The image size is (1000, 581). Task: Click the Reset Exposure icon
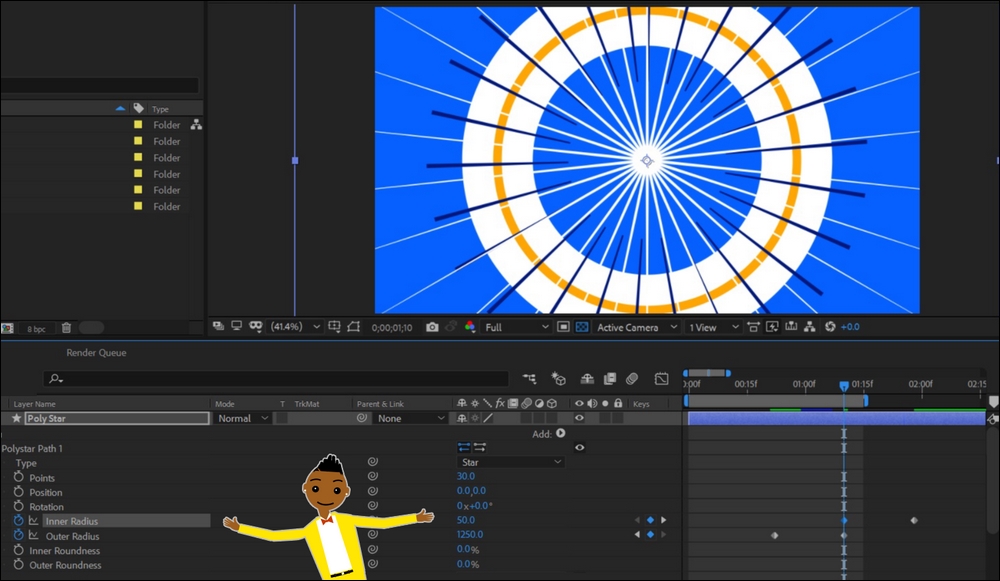tap(830, 327)
